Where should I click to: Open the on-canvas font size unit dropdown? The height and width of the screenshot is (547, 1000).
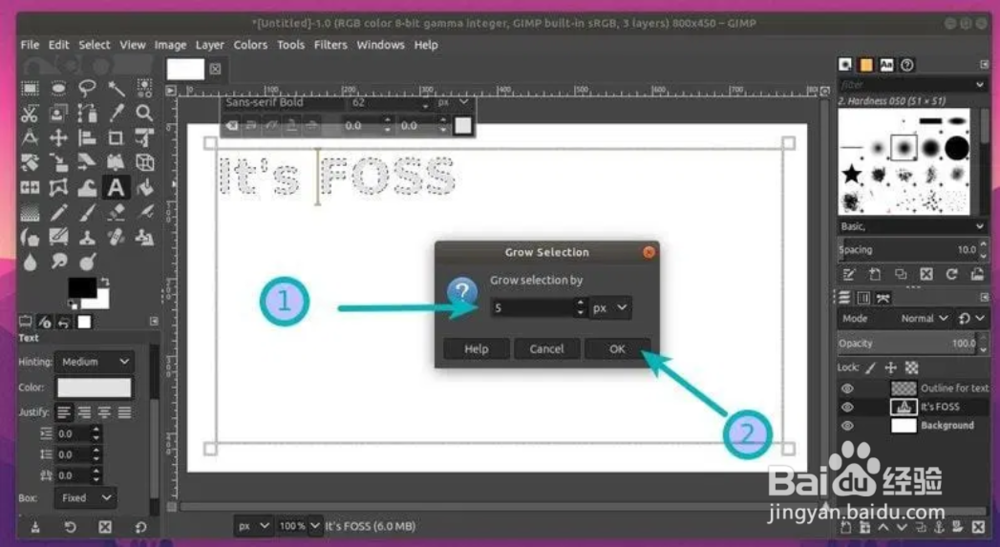coord(454,102)
